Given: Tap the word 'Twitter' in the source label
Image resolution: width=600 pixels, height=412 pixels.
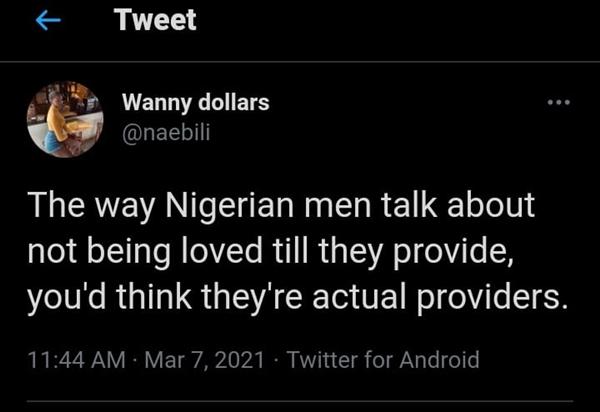Looking at the screenshot, I should click(319, 360).
